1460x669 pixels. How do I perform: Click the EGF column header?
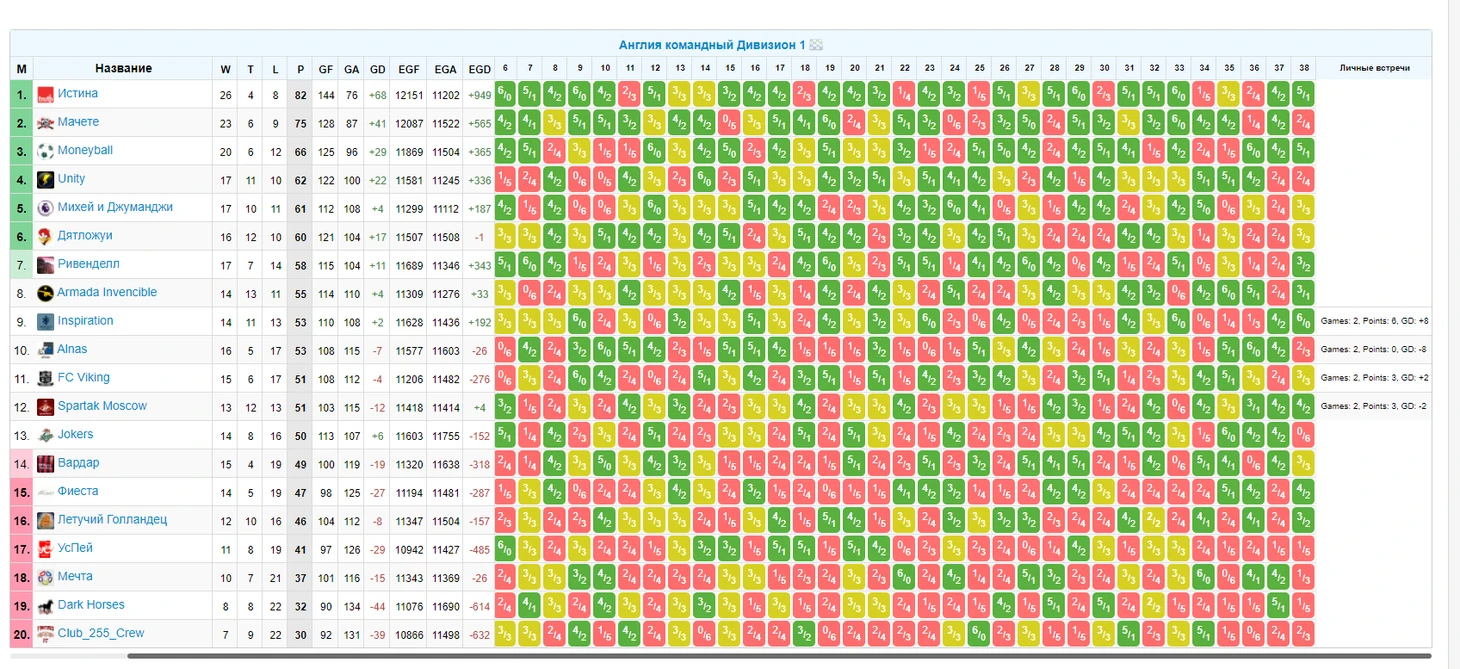point(408,69)
